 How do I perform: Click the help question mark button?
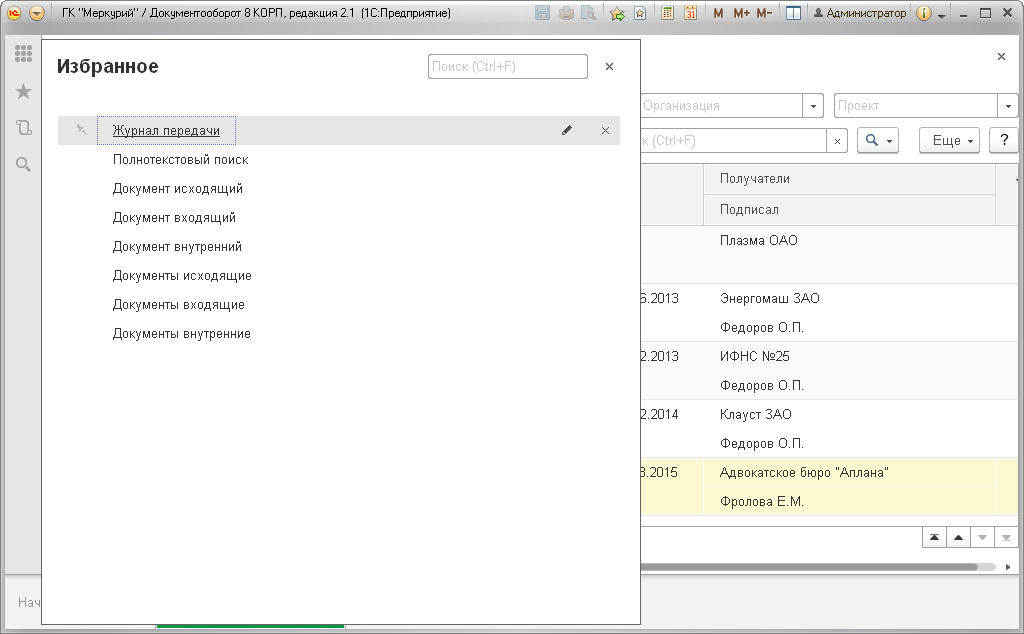coord(1004,140)
